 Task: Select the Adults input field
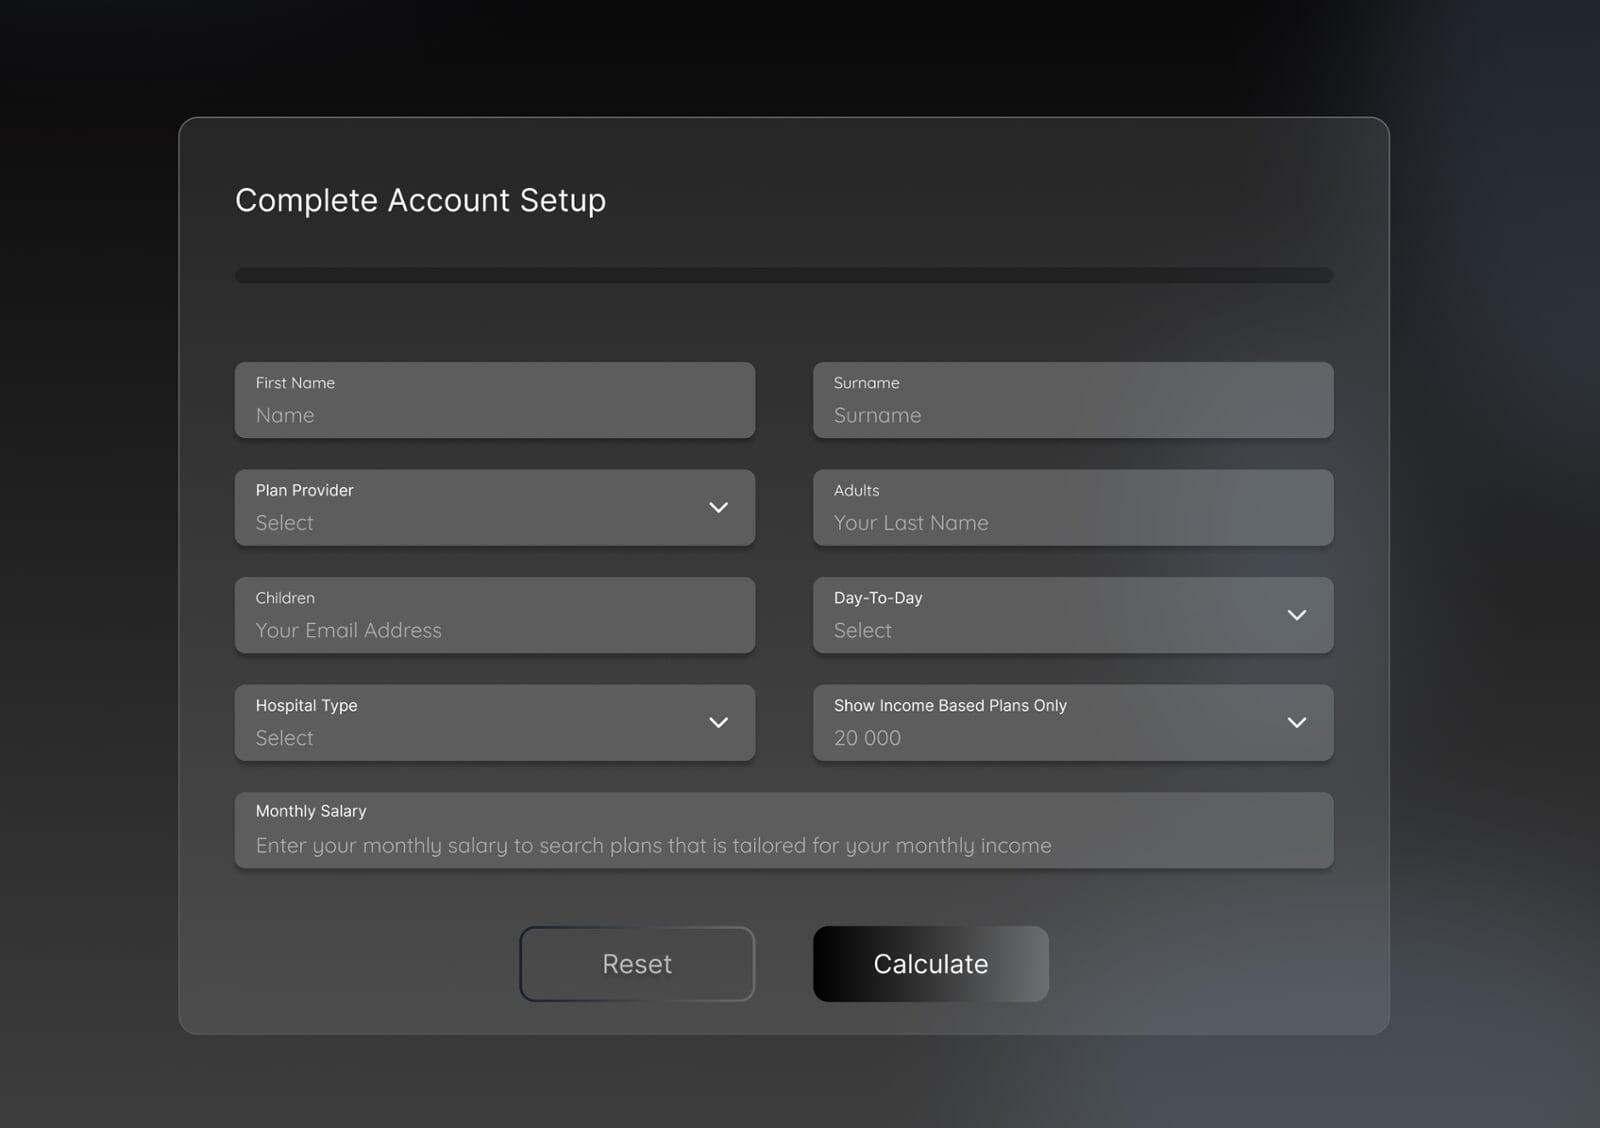[x=1072, y=508]
